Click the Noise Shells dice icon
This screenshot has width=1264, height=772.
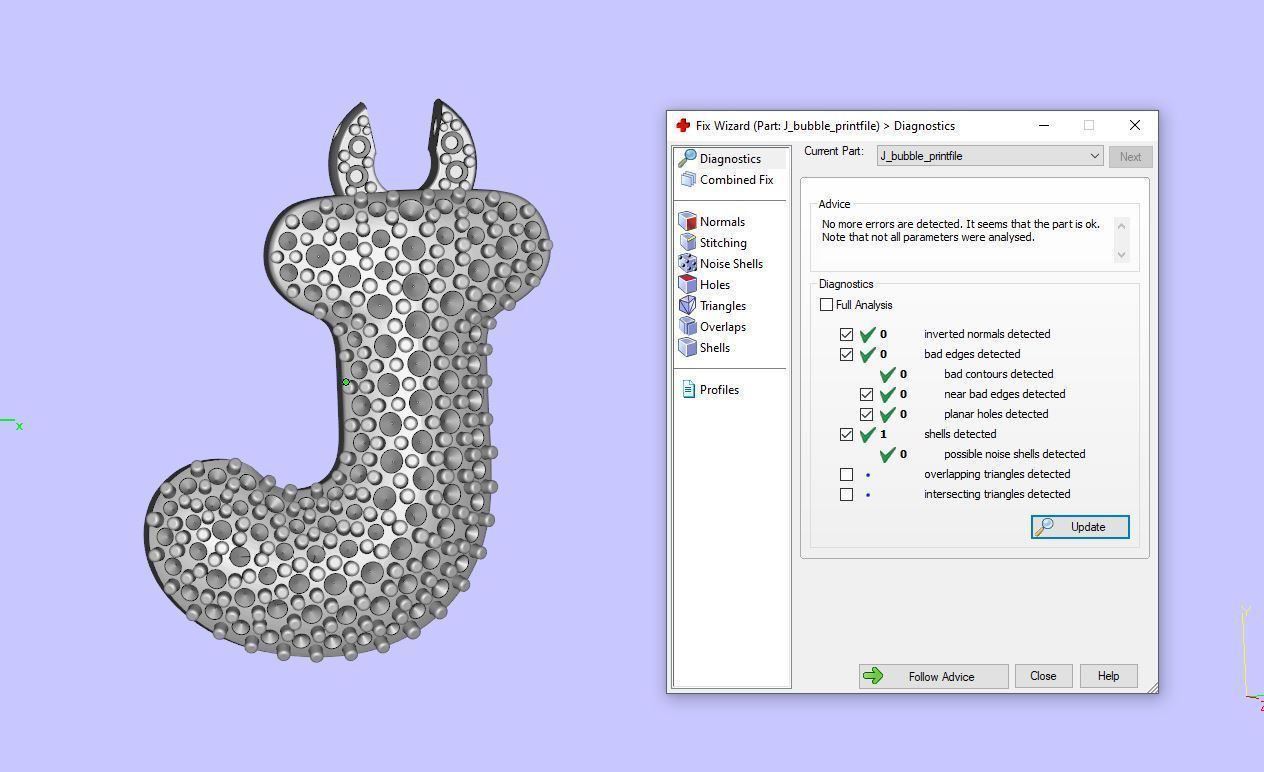687,264
